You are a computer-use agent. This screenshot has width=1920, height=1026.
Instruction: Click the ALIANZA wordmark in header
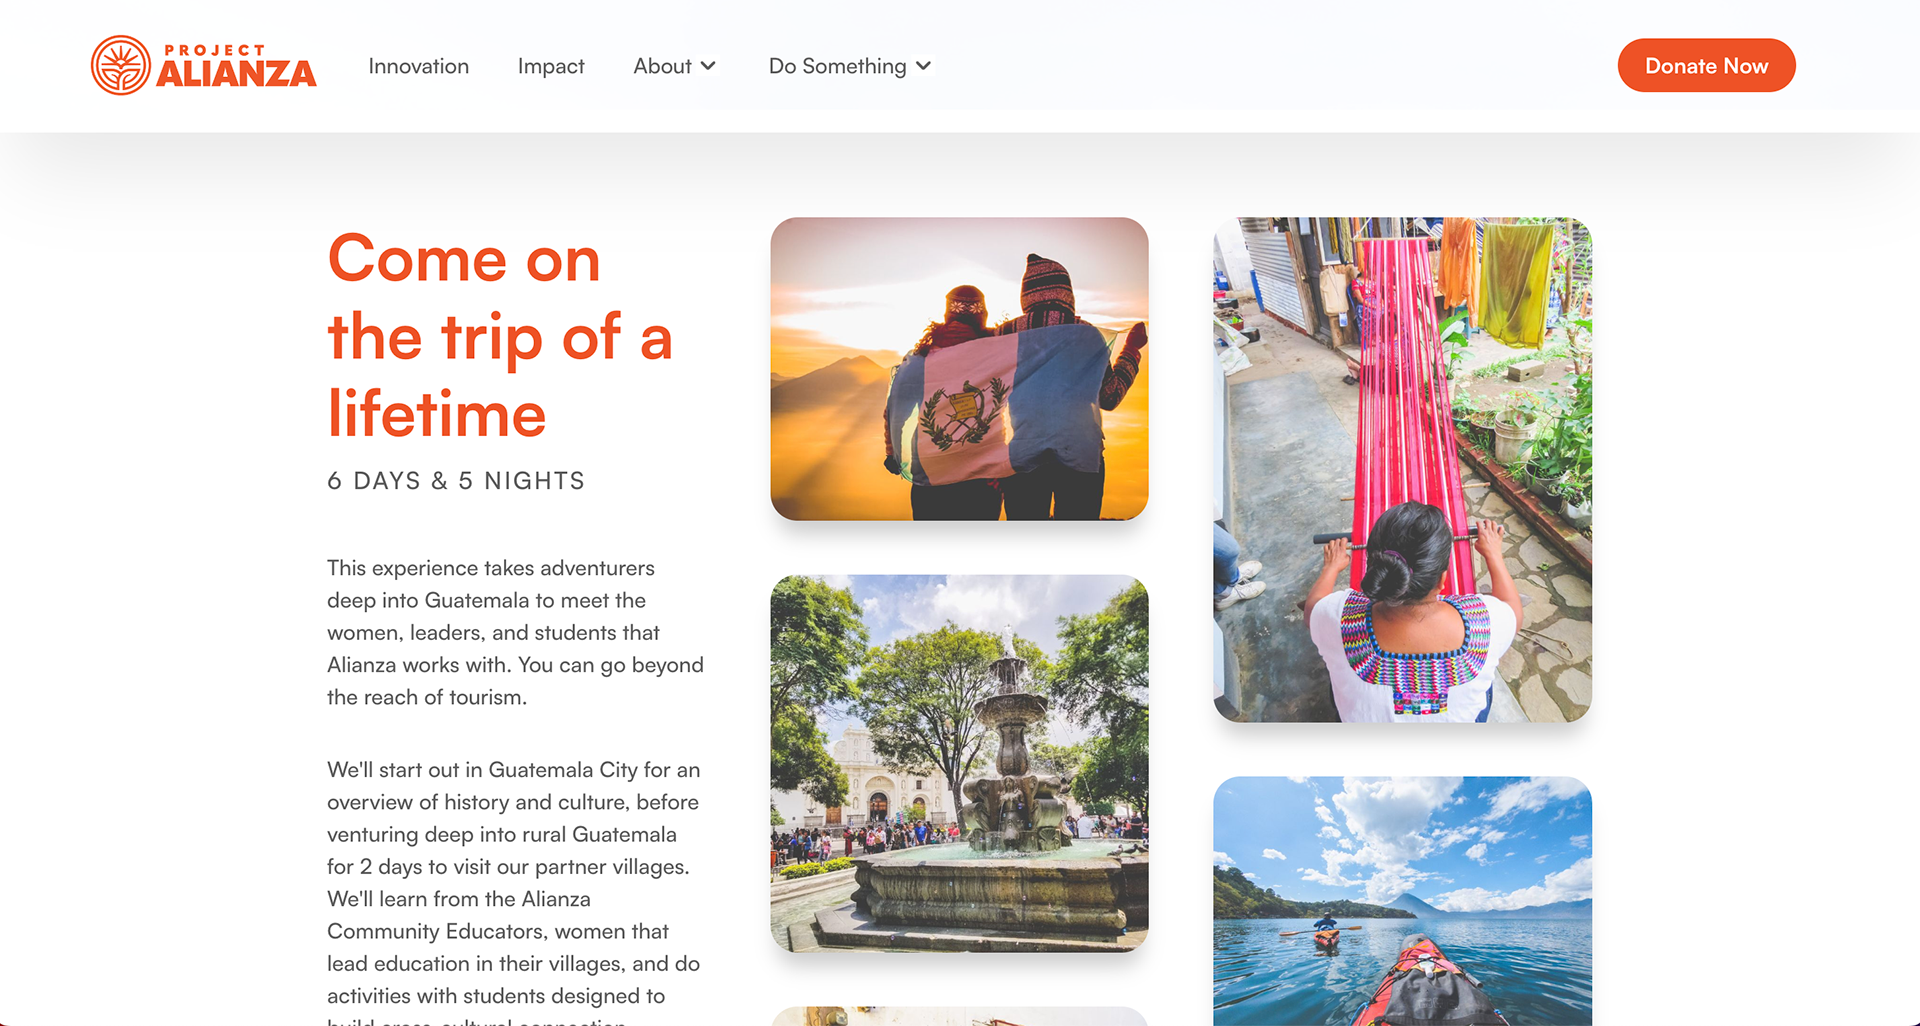[x=236, y=74]
